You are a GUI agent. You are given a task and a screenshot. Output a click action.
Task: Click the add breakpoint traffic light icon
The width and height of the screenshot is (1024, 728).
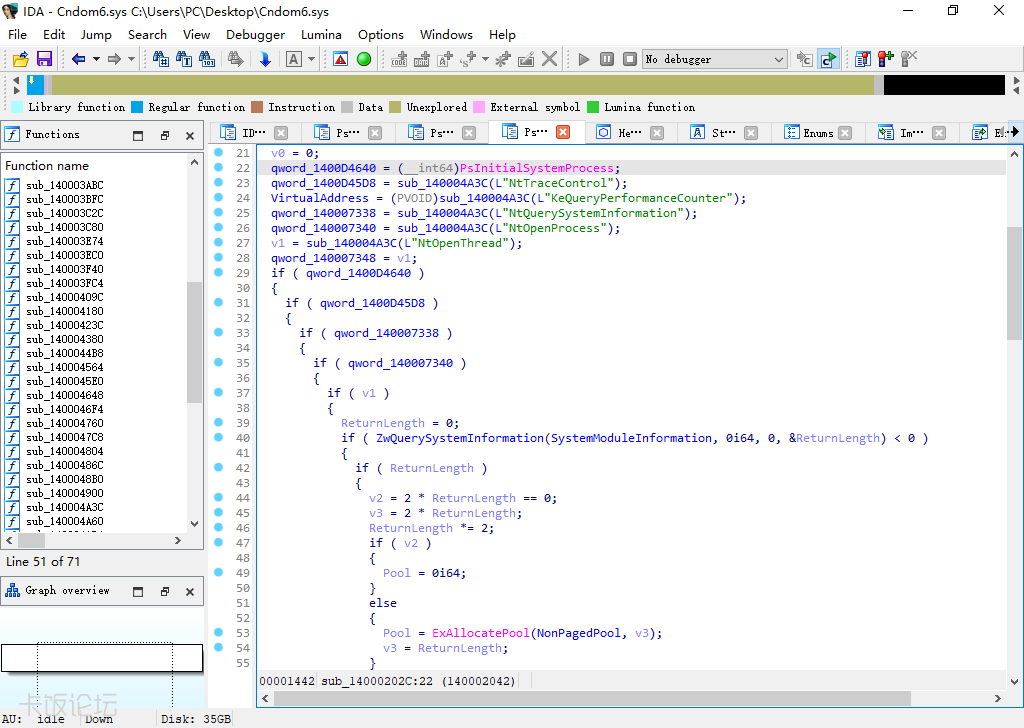(x=885, y=59)
